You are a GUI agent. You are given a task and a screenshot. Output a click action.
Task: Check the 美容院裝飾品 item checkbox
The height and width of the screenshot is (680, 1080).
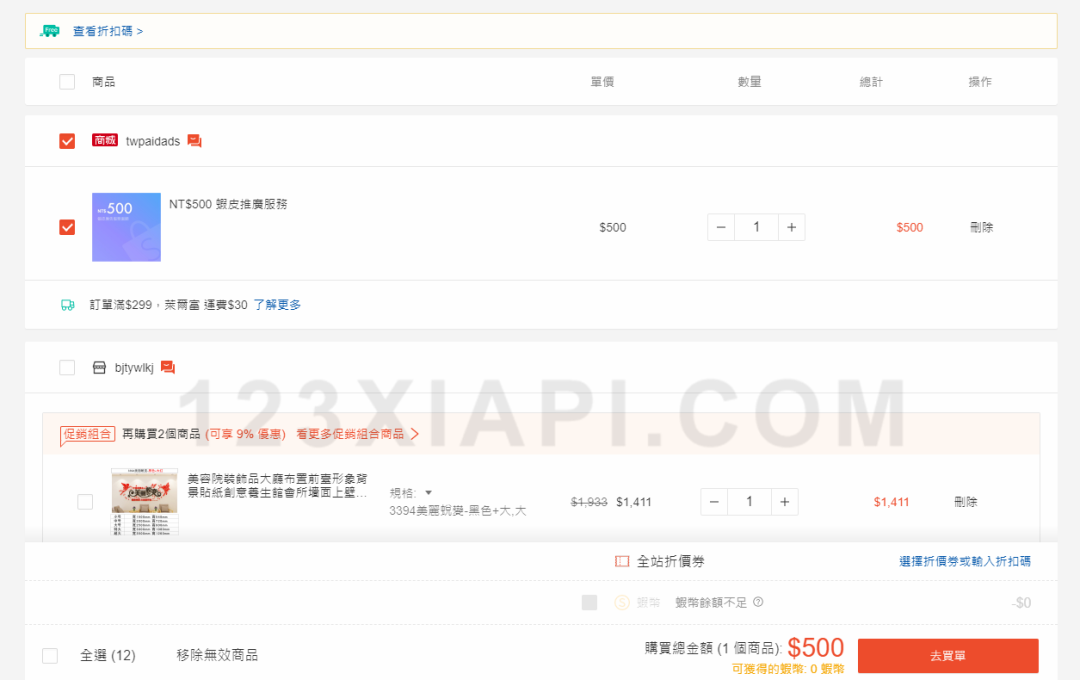[x=85, y=502]
